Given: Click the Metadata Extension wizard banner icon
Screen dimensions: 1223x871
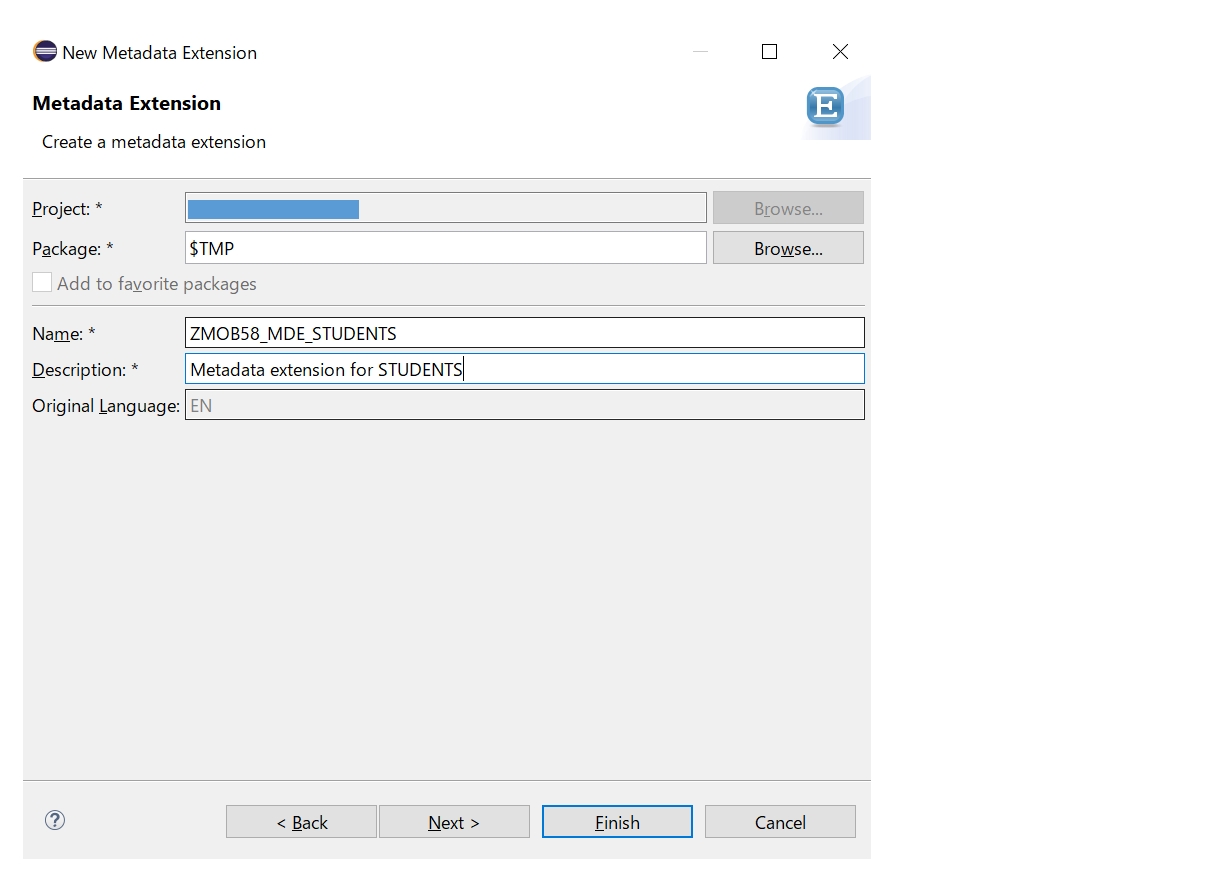Looking at the screenshot, I should click(825, 105).
